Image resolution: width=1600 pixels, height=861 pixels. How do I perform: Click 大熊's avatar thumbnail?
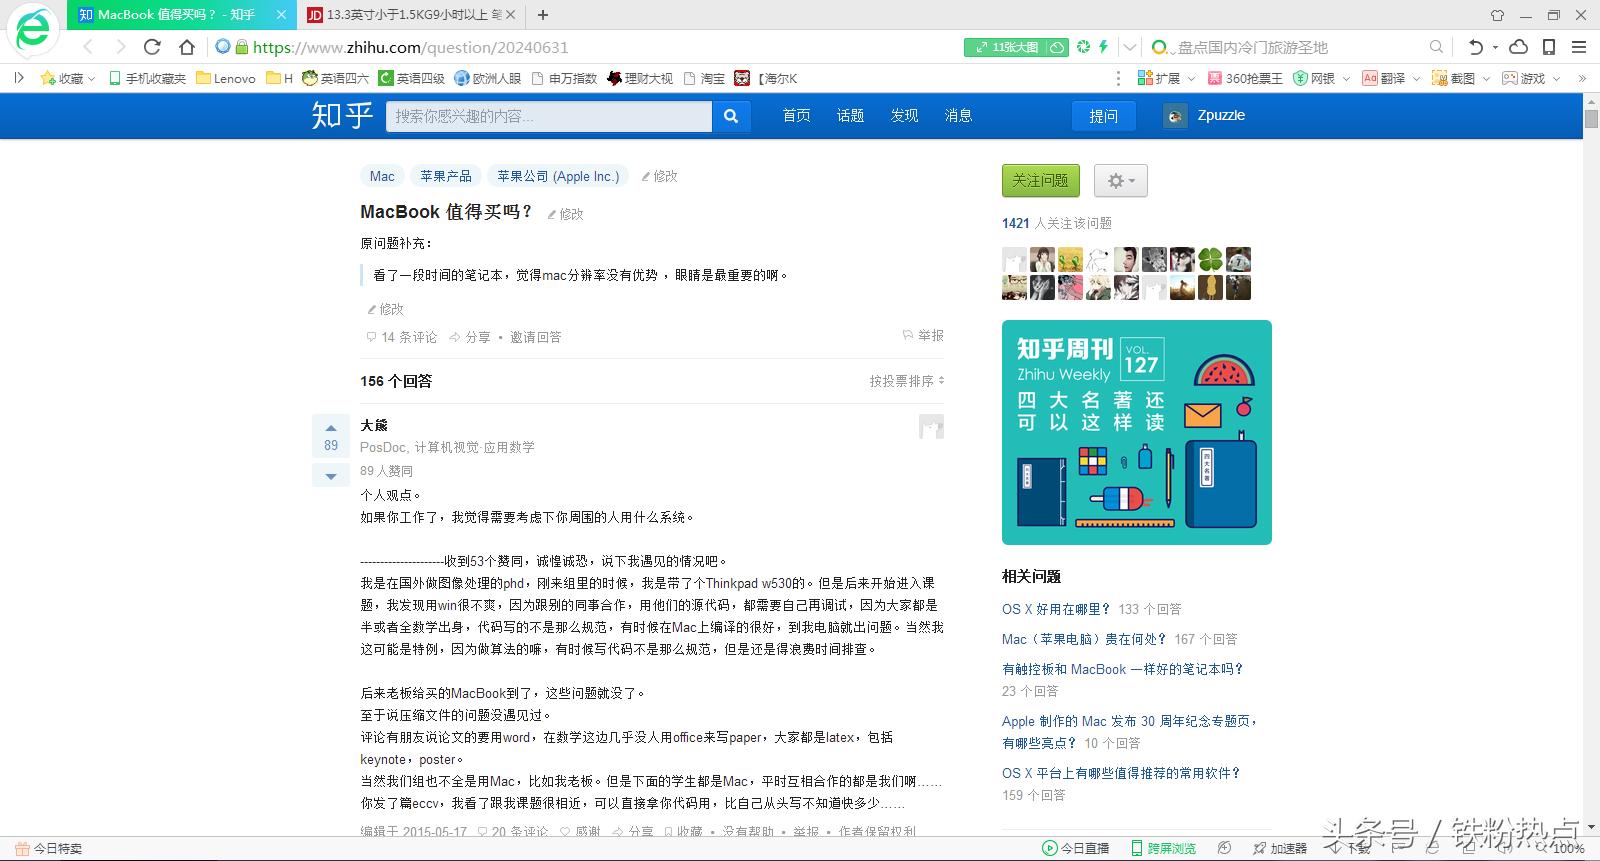[x=931, y=427]
